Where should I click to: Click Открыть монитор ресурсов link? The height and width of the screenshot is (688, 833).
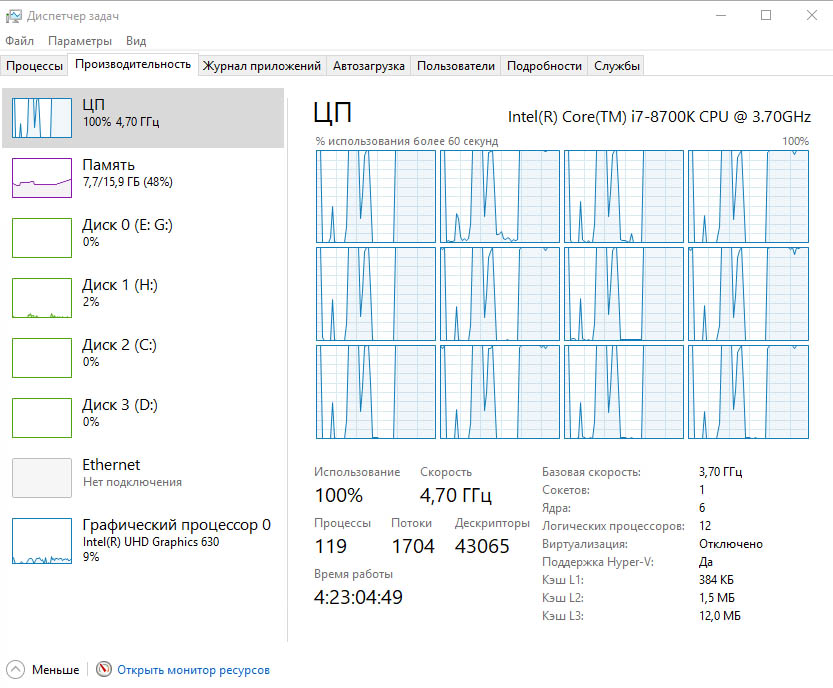tap(193, 670)
